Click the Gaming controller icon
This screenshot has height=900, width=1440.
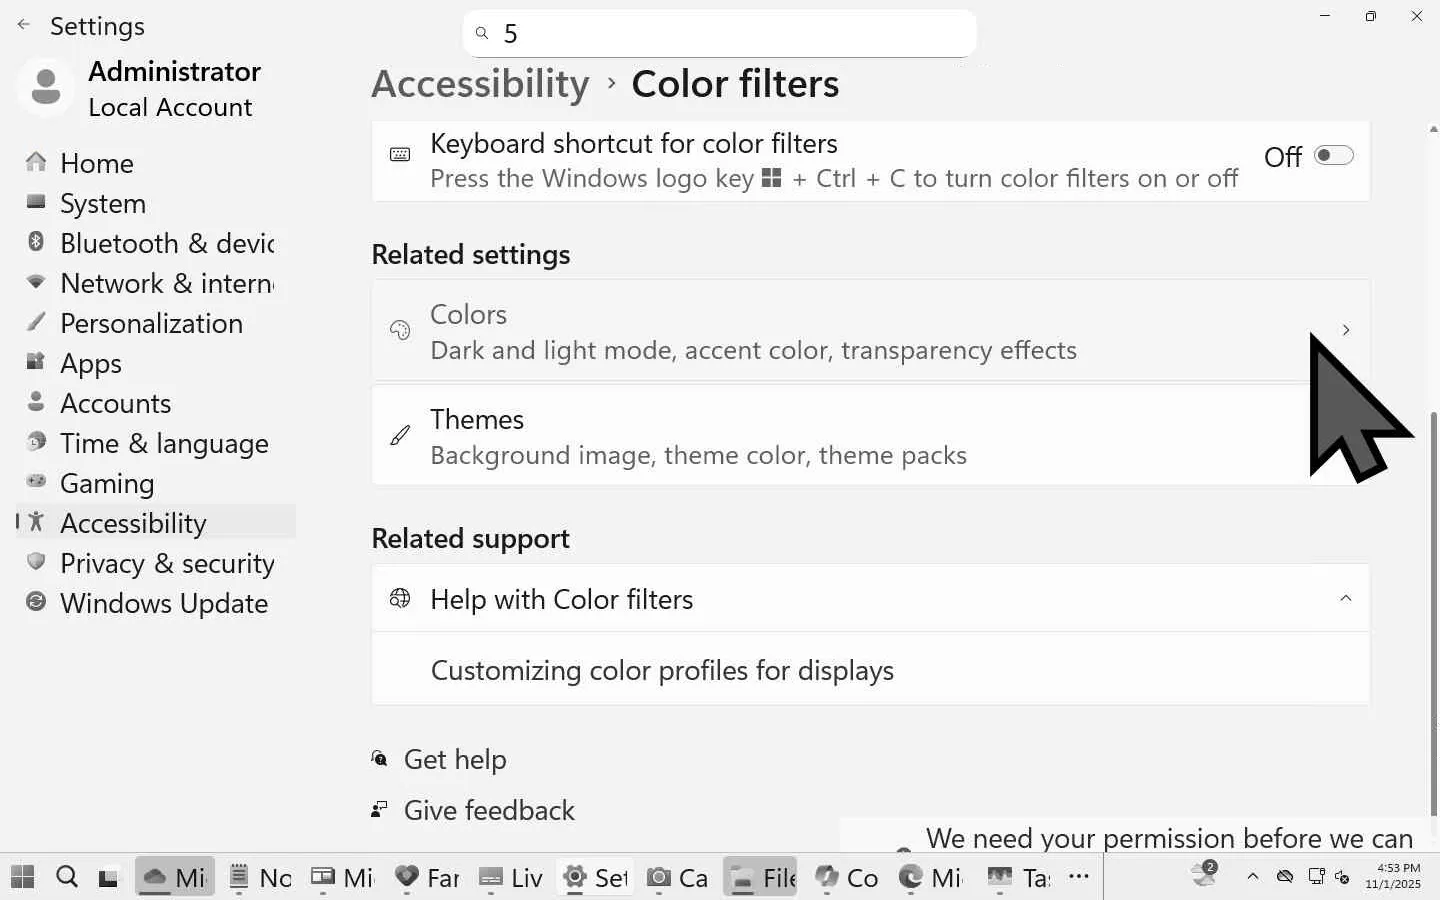(36, 482)
